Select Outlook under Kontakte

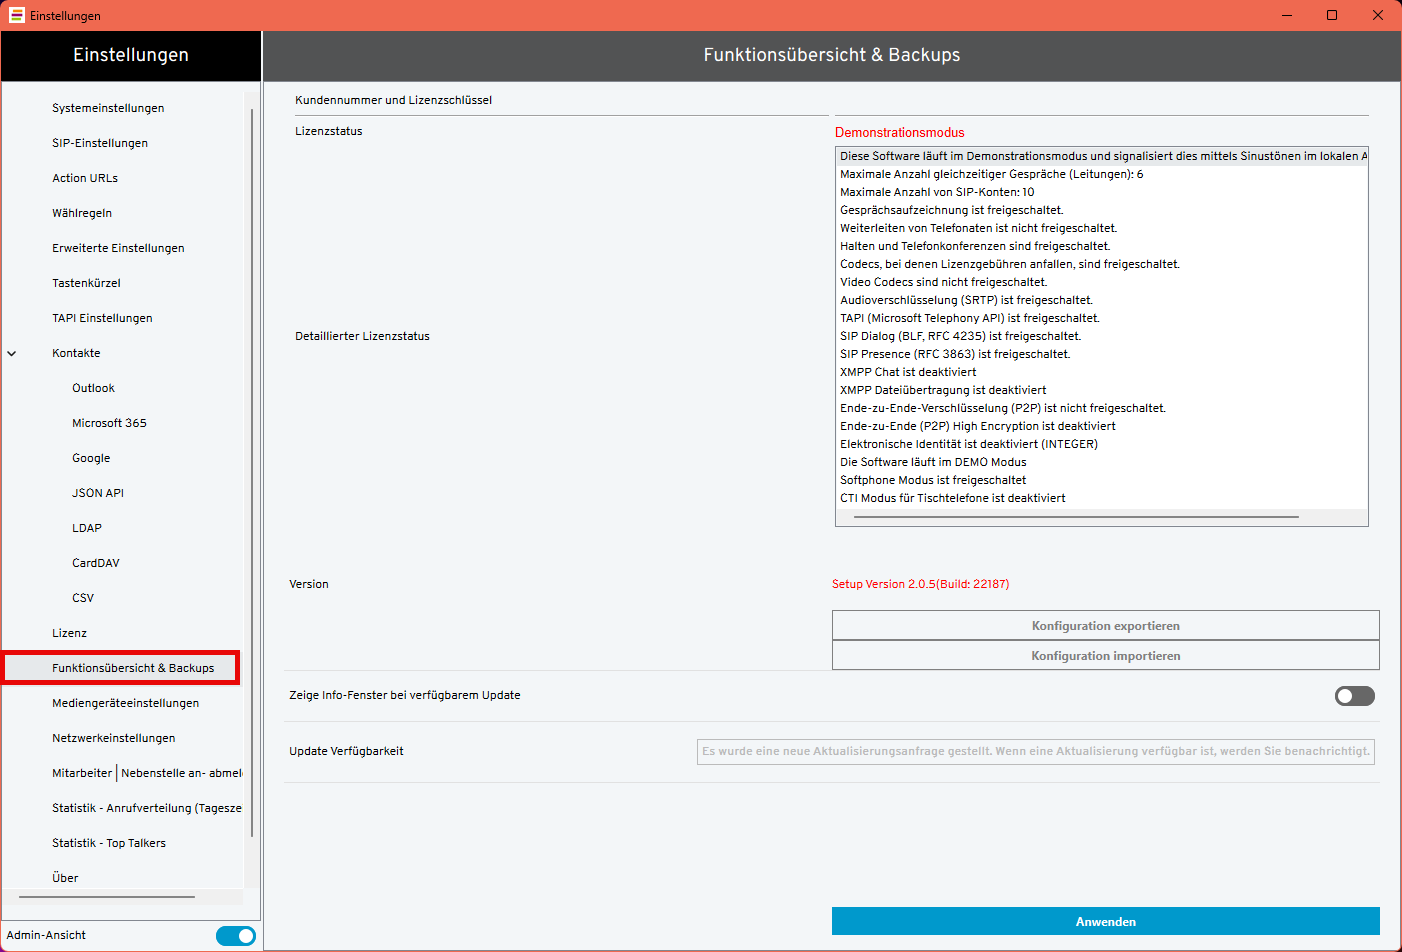pos(93,388)
